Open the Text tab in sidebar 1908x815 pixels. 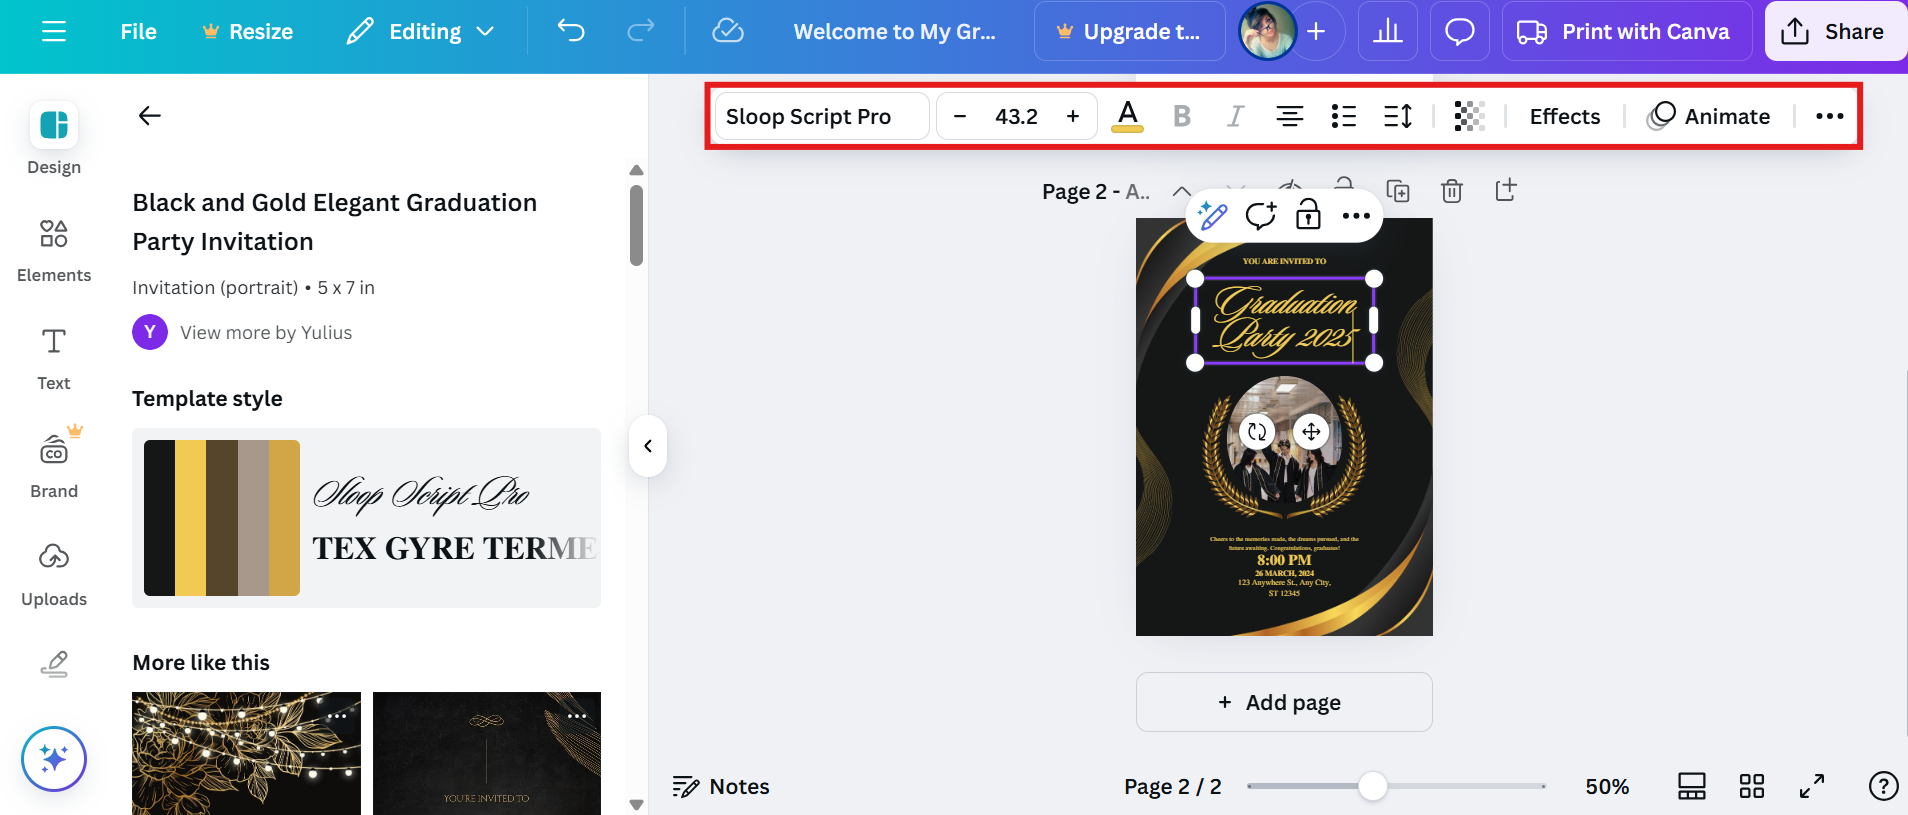coord(54,359)
